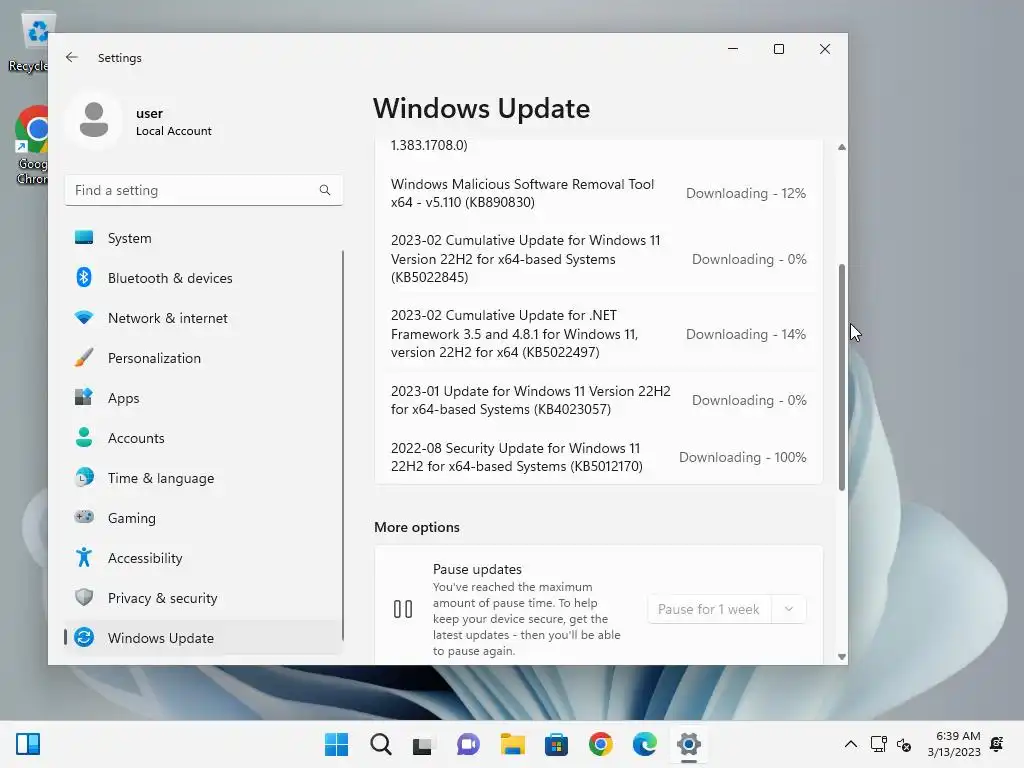Select KB5012170 Security Update row

[598, 457]
